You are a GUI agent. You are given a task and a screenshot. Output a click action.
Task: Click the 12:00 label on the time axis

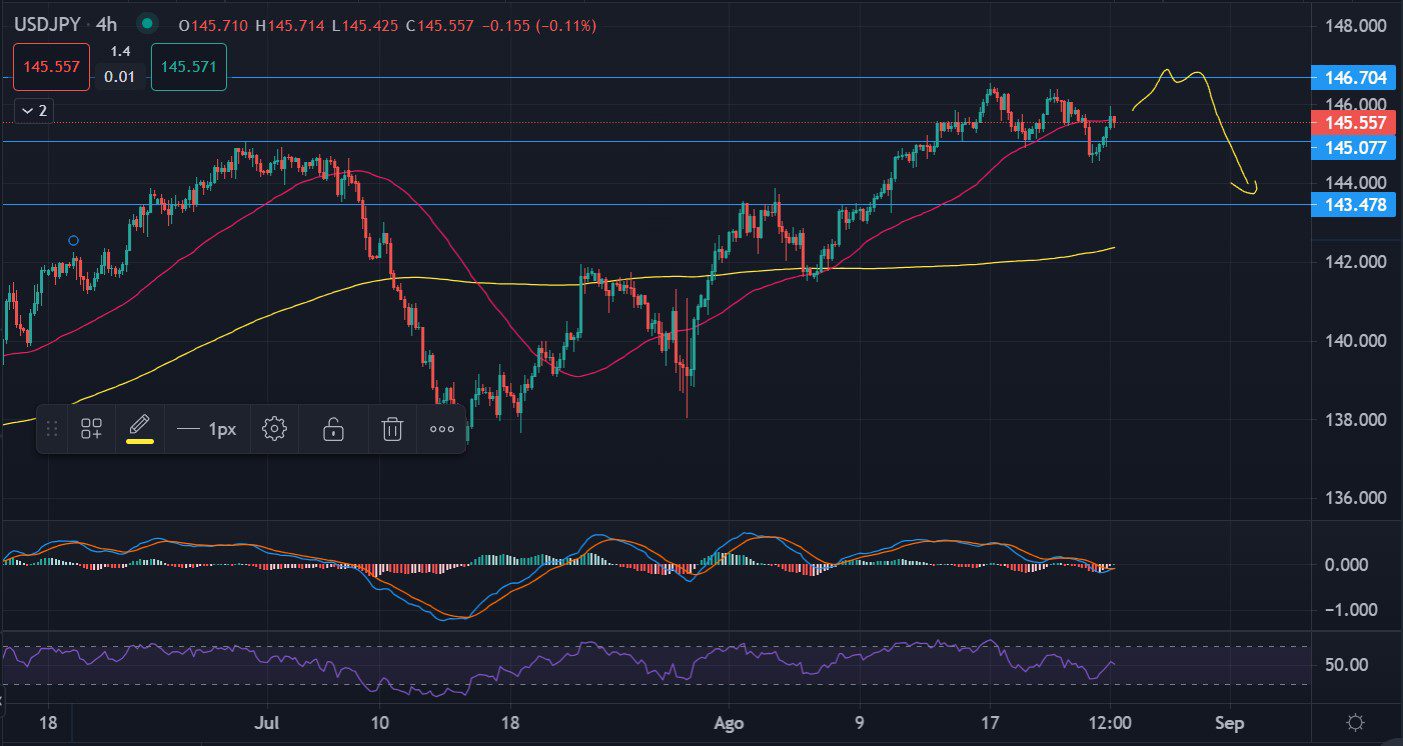tap(1112, 721)
